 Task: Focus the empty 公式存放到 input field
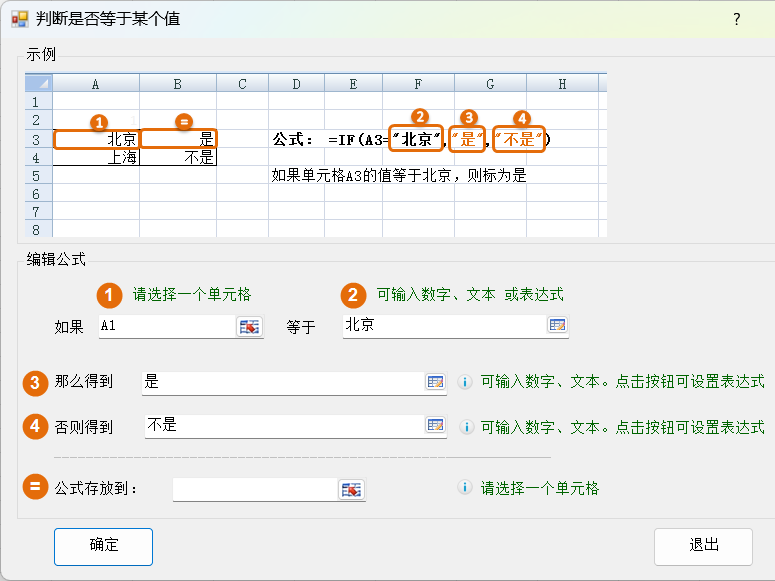pyautogui.click(x=255, y=489)
